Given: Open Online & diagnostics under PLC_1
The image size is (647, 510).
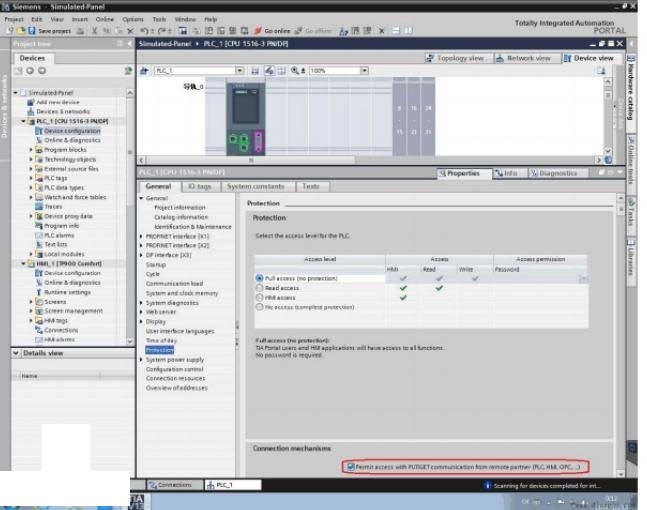Looking at the screenshot, I should coord(70,140).
